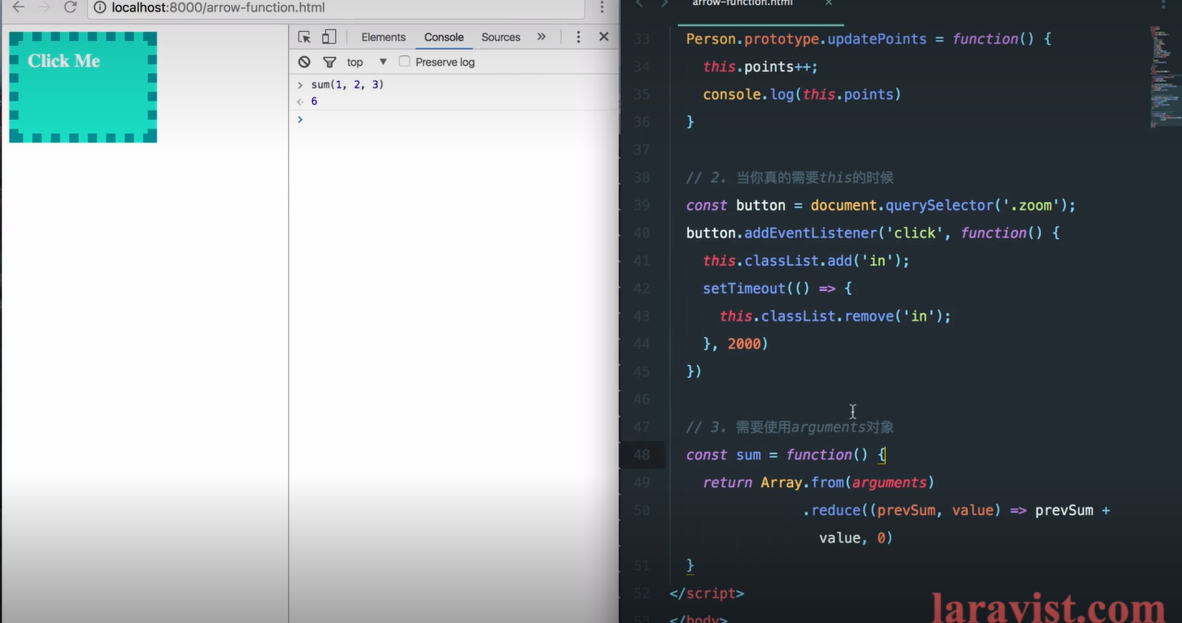
Task: Navigate forward in the editor history
Action: pos(664,3)
